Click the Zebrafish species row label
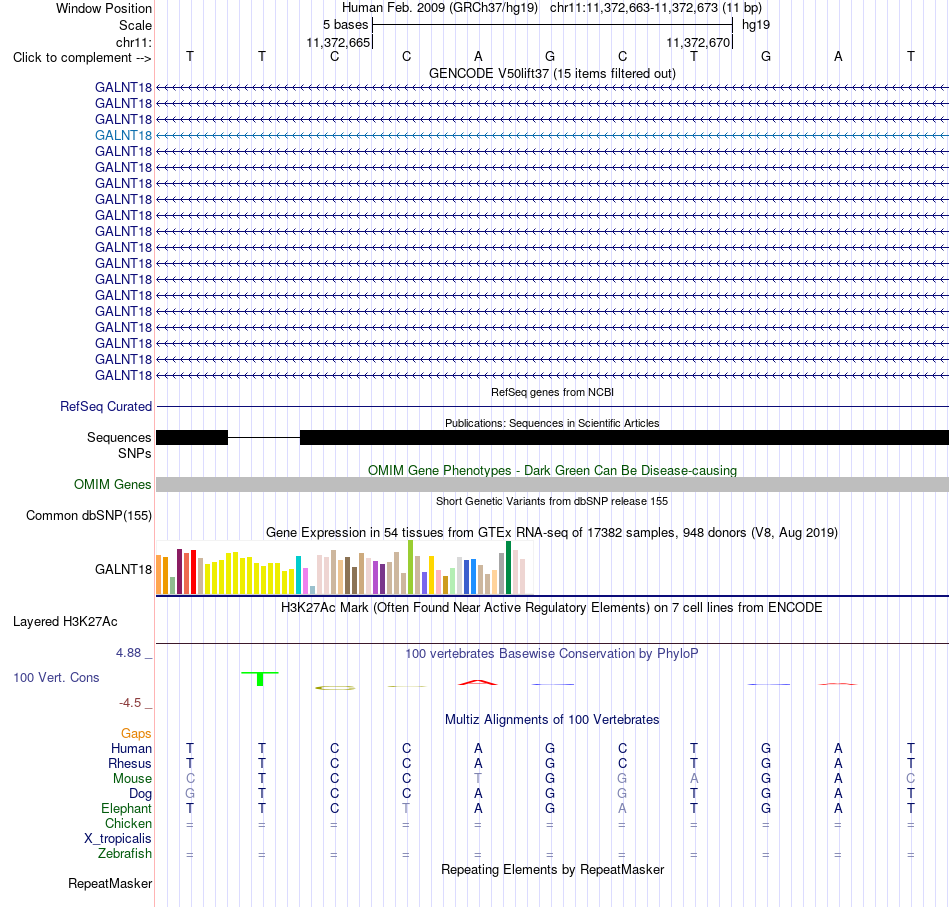Viewport: 950px width, 907px height. coord(125,853)
